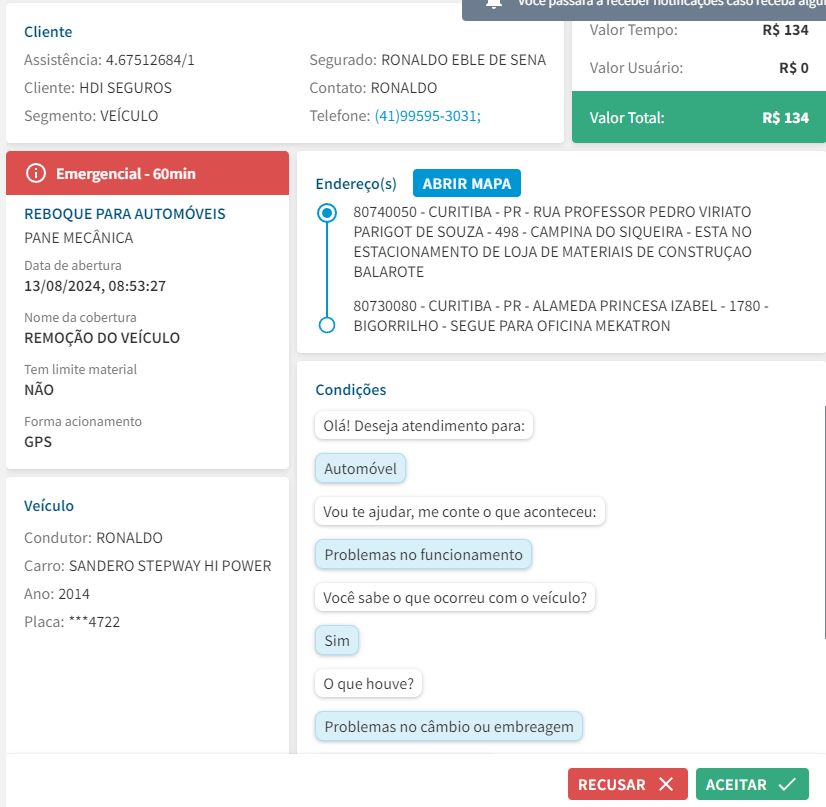
Task: Click the REMOÇÃO DO VEÍCULO coverage value
Action: [102, 338]
